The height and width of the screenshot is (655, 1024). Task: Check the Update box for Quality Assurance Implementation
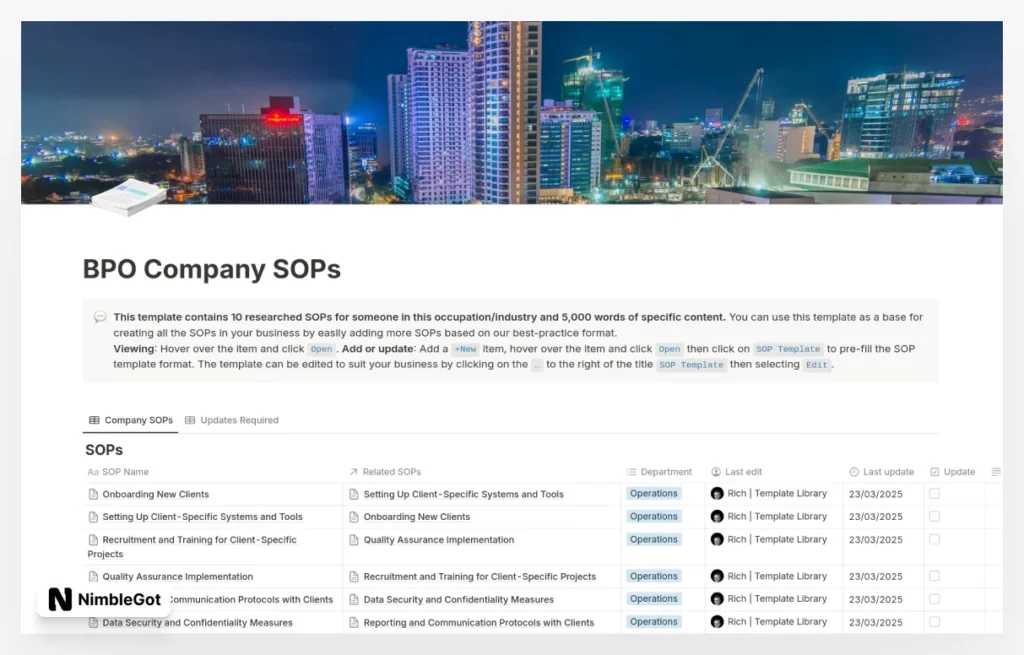click(936, 575)
